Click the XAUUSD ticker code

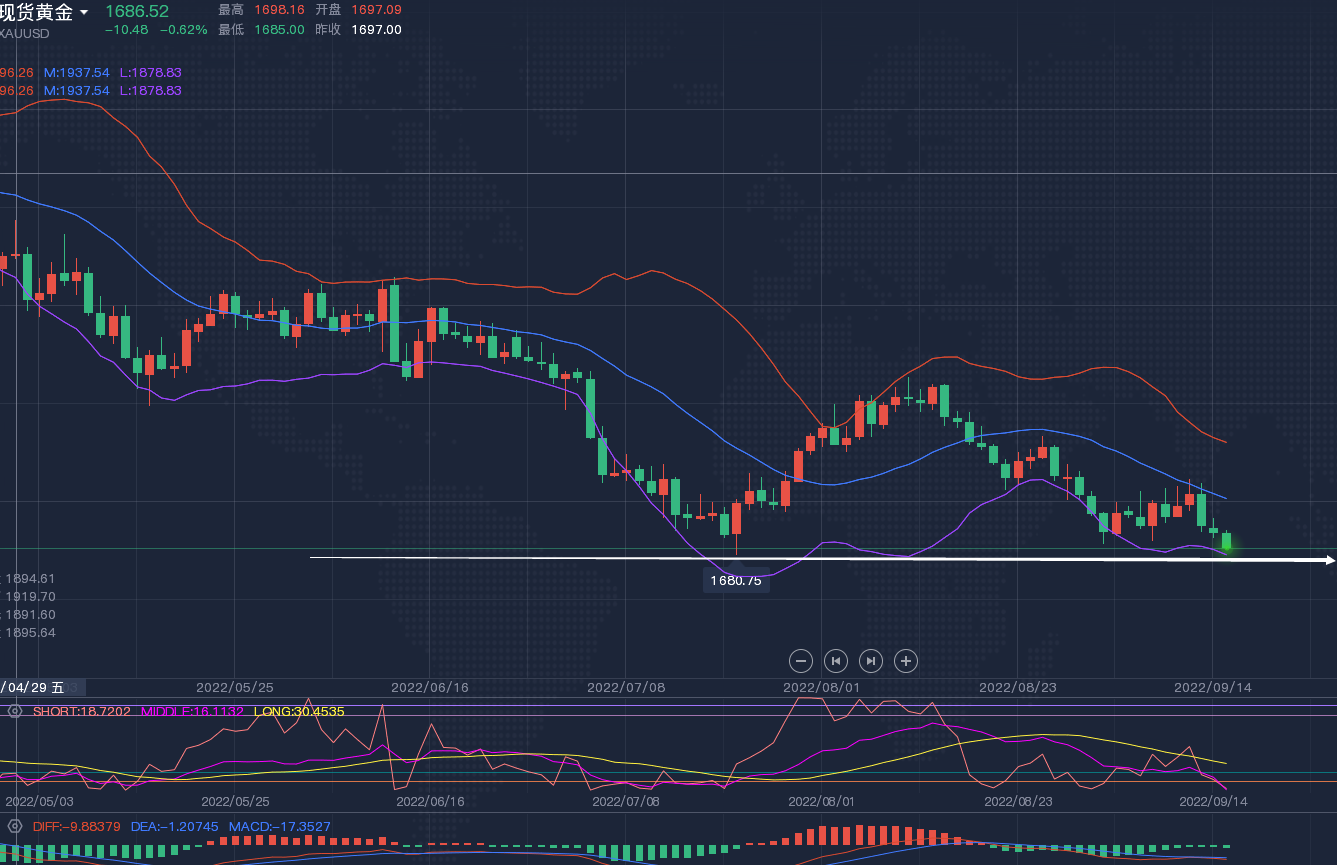click(x=24, y=33)
